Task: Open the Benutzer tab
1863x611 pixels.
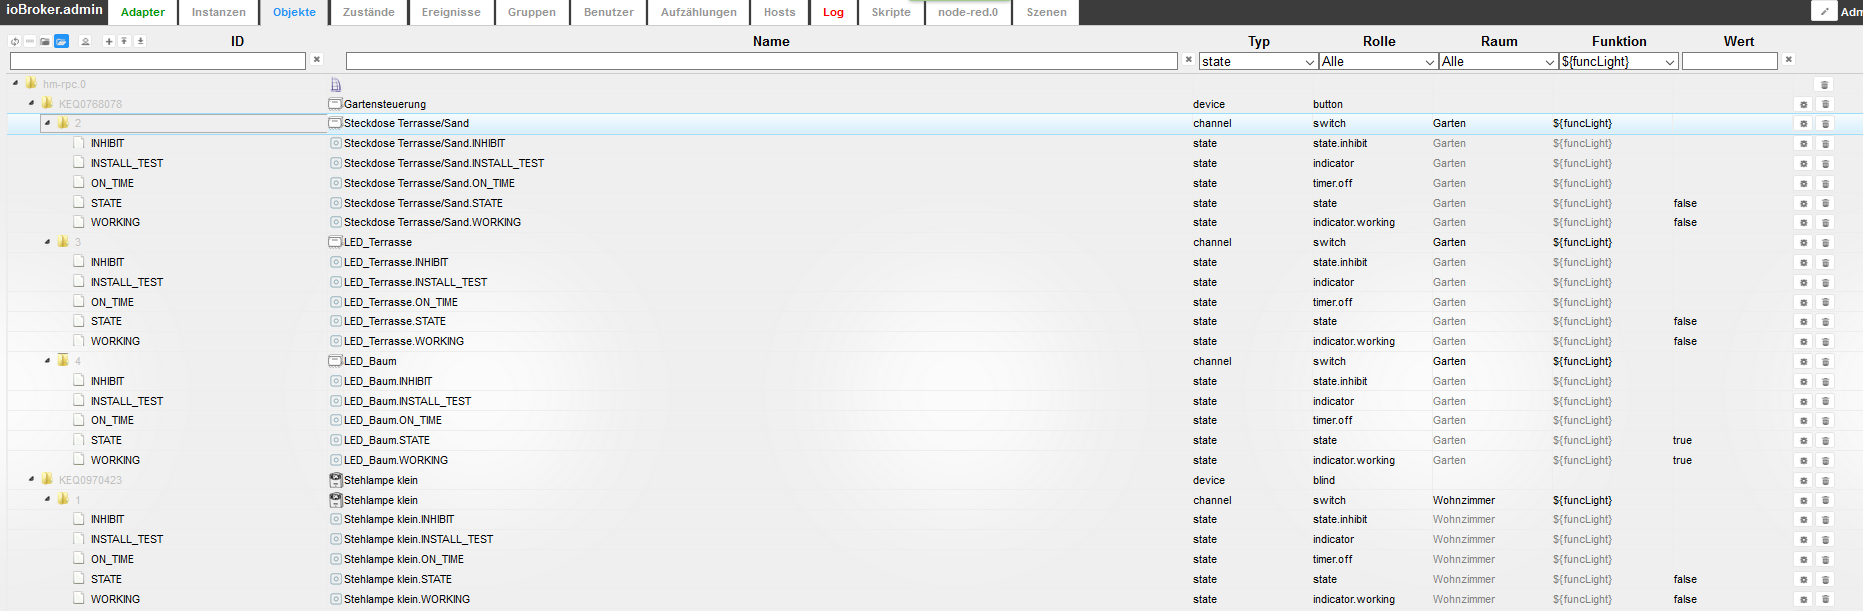Action: (x=609, y=12)
